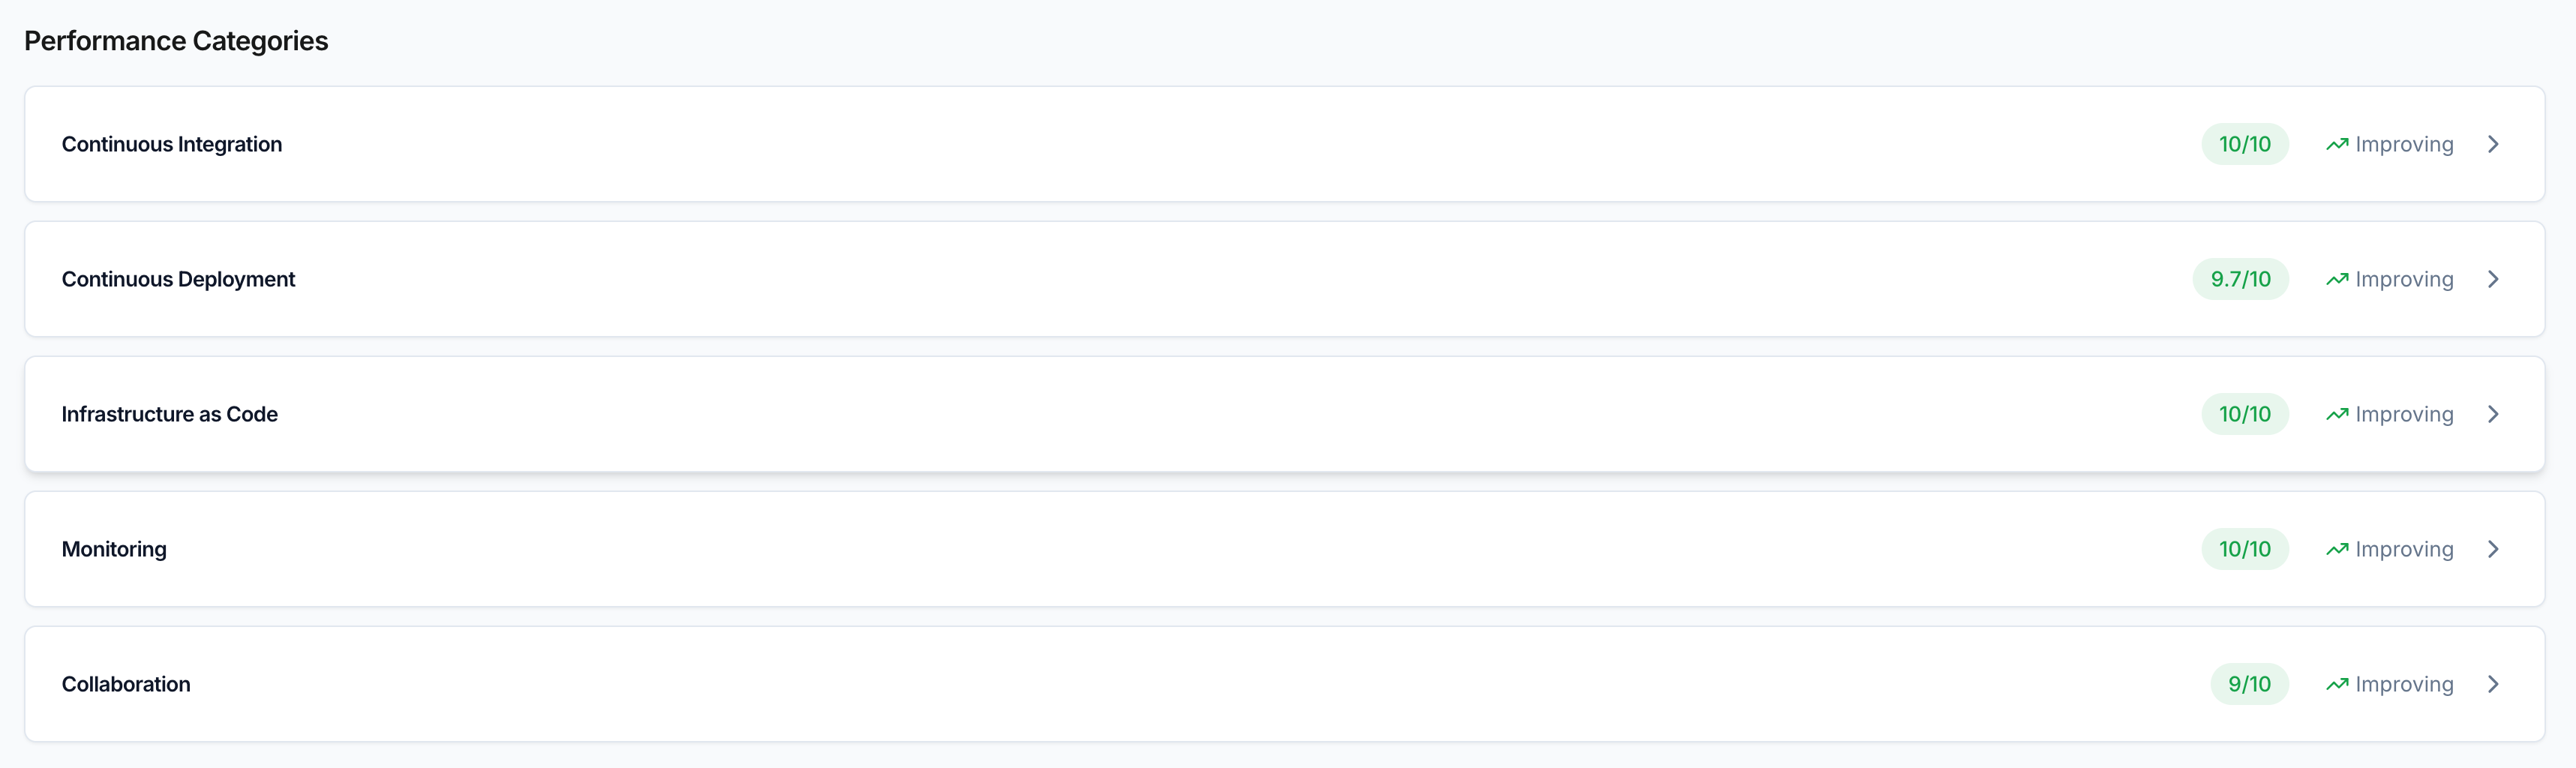
Task: Open the Continuous Integration category title
Action: (172, 144)
